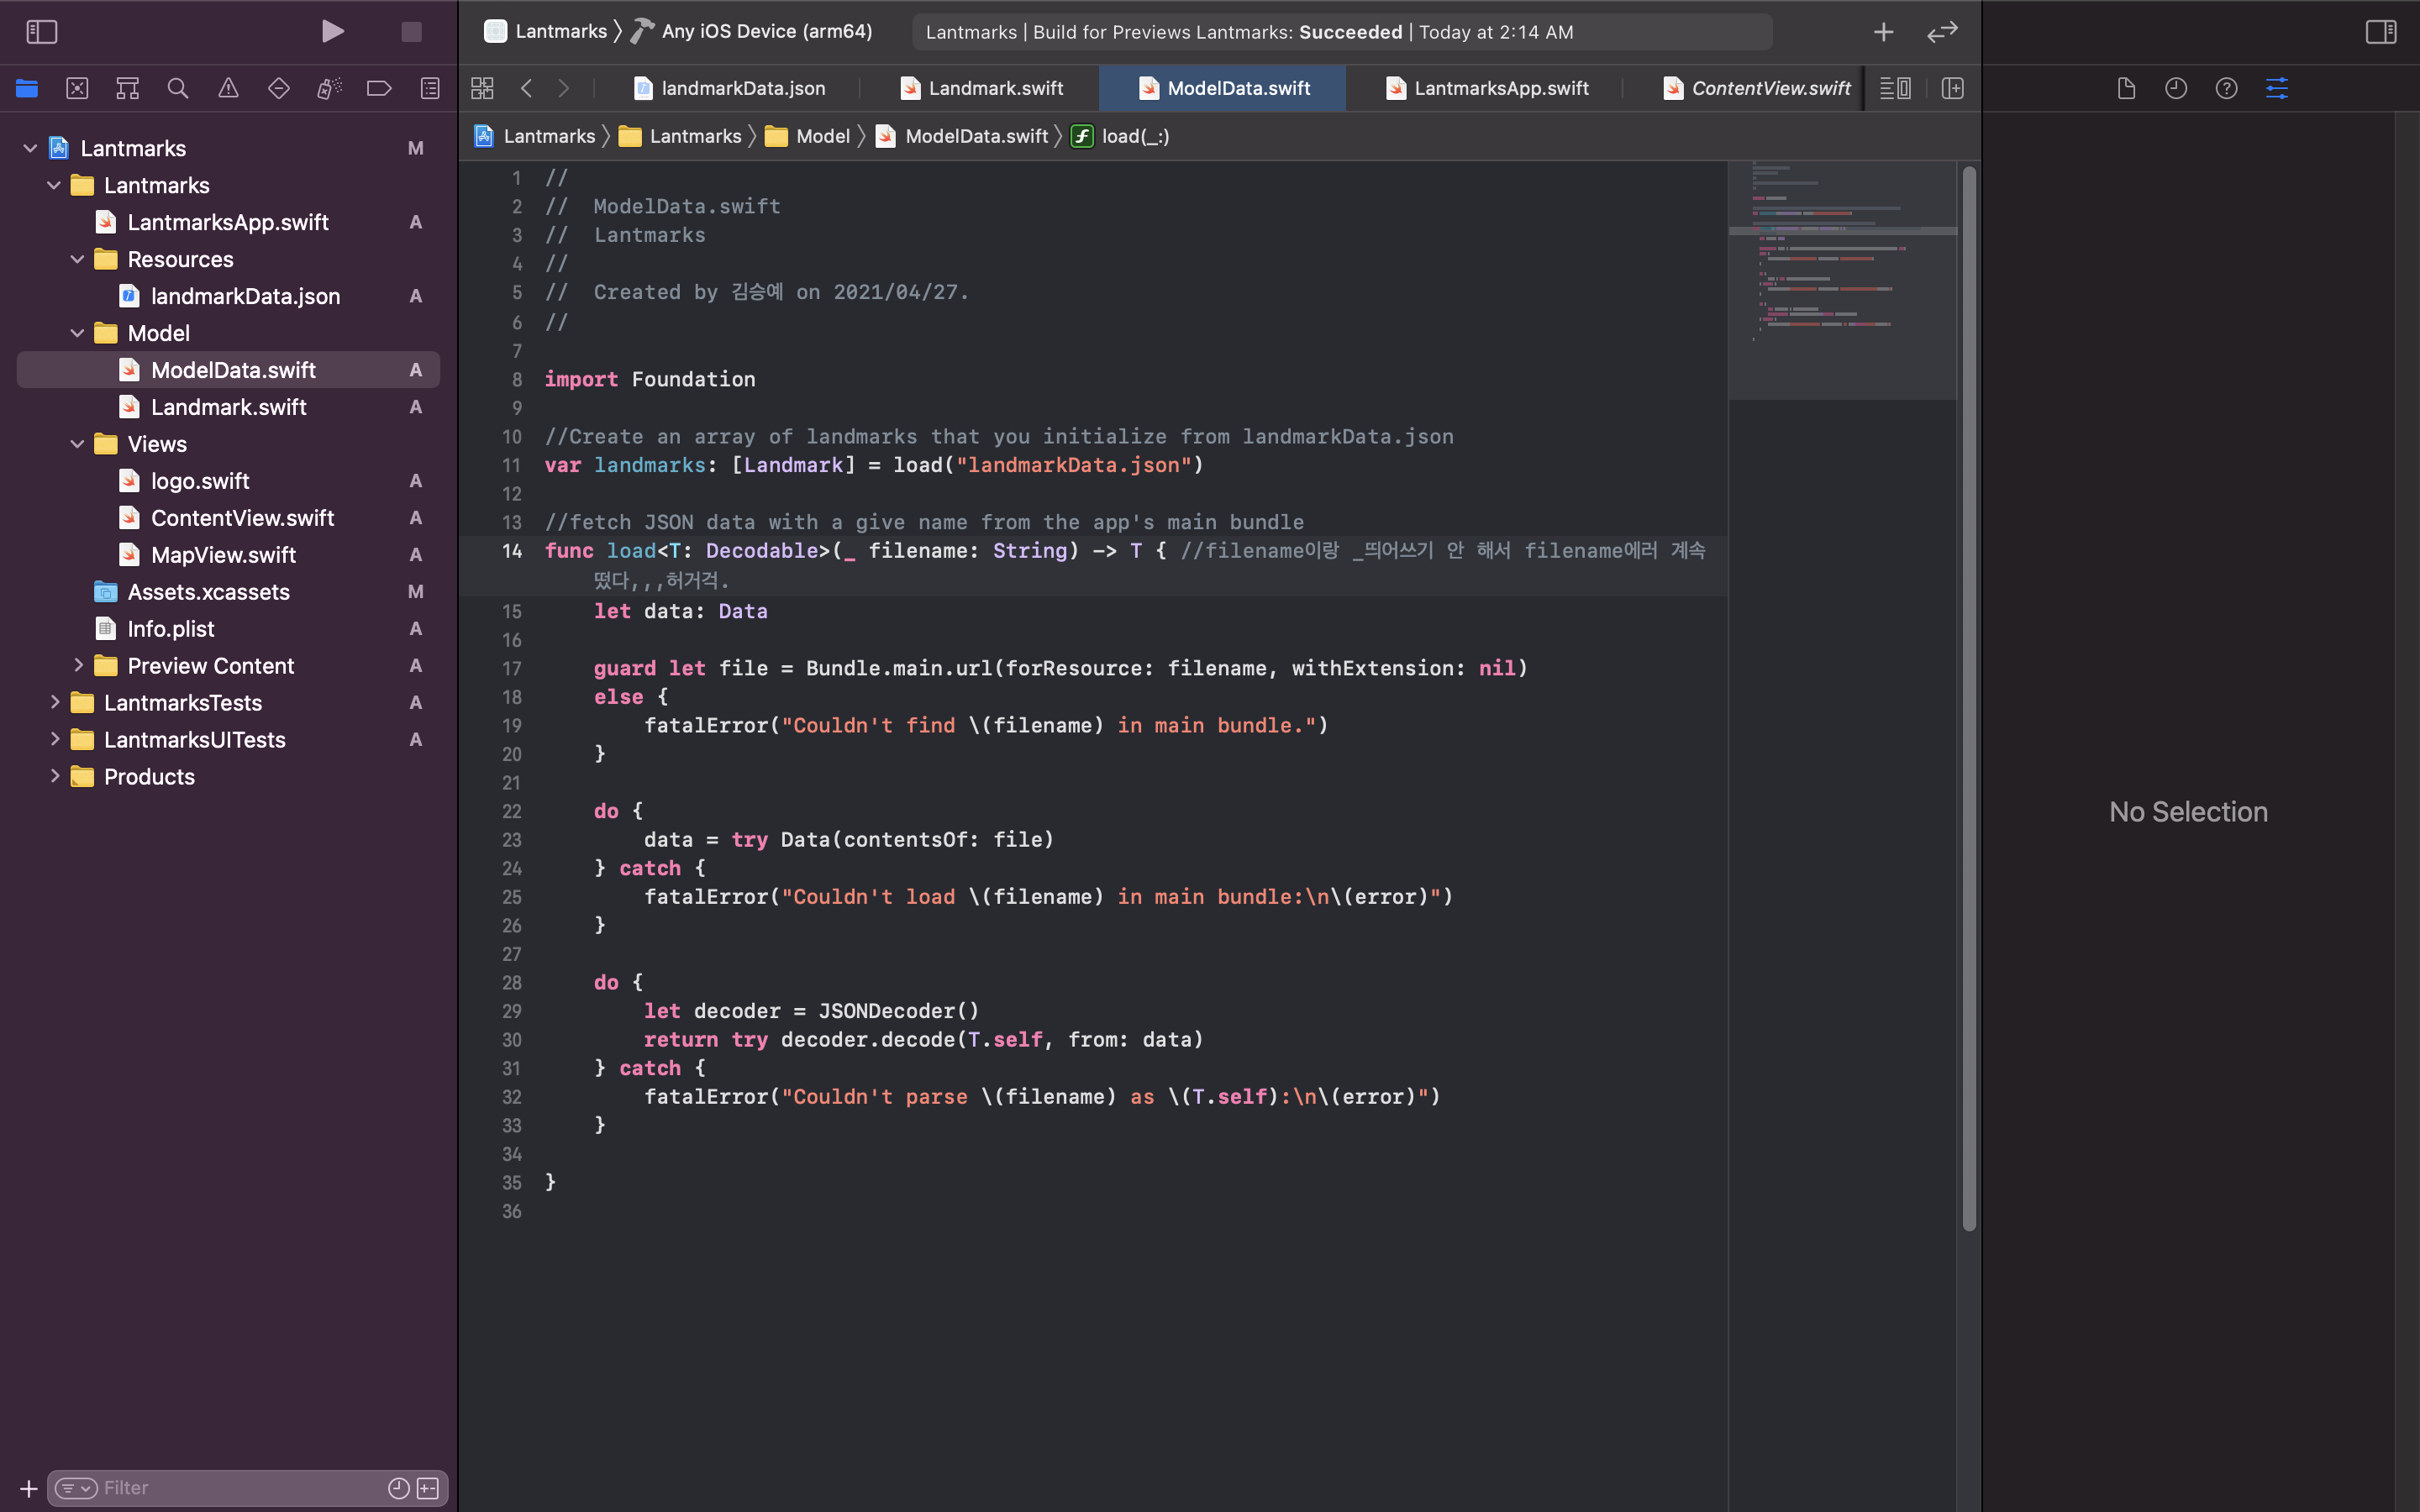This screenshot has width=2420, height=1512.
Task: Collapse the Model folder
Action: click(x=77, y=333)
